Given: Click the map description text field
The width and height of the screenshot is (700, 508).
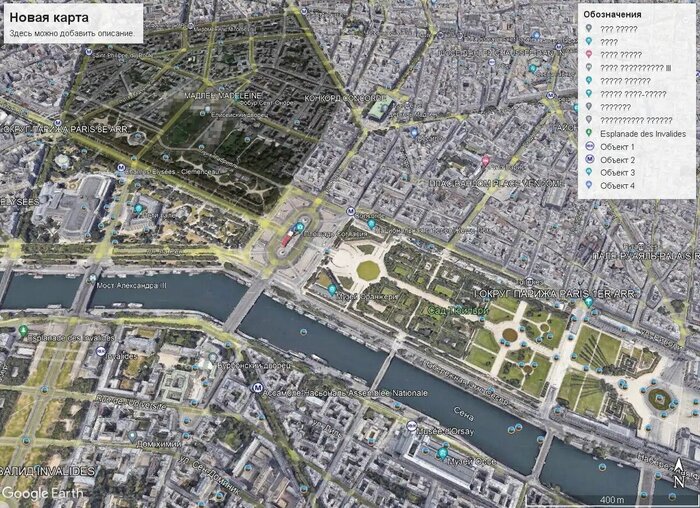Looking at the screenshot, I should pos(71,33).
